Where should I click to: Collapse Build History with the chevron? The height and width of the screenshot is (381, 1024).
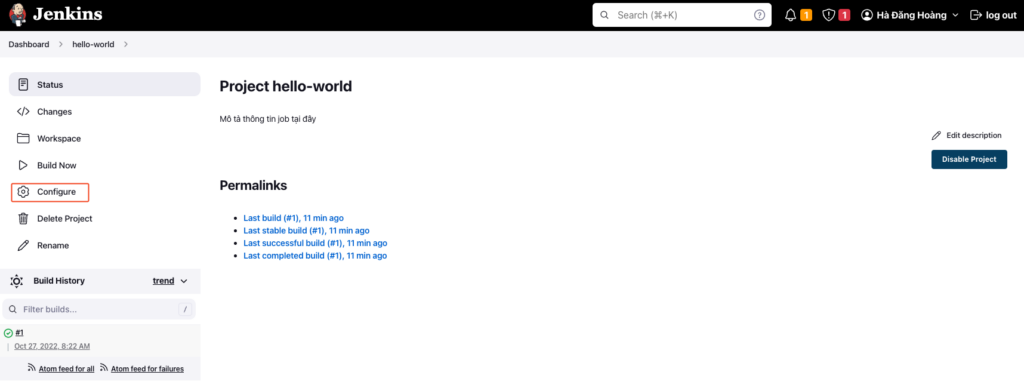184,281
